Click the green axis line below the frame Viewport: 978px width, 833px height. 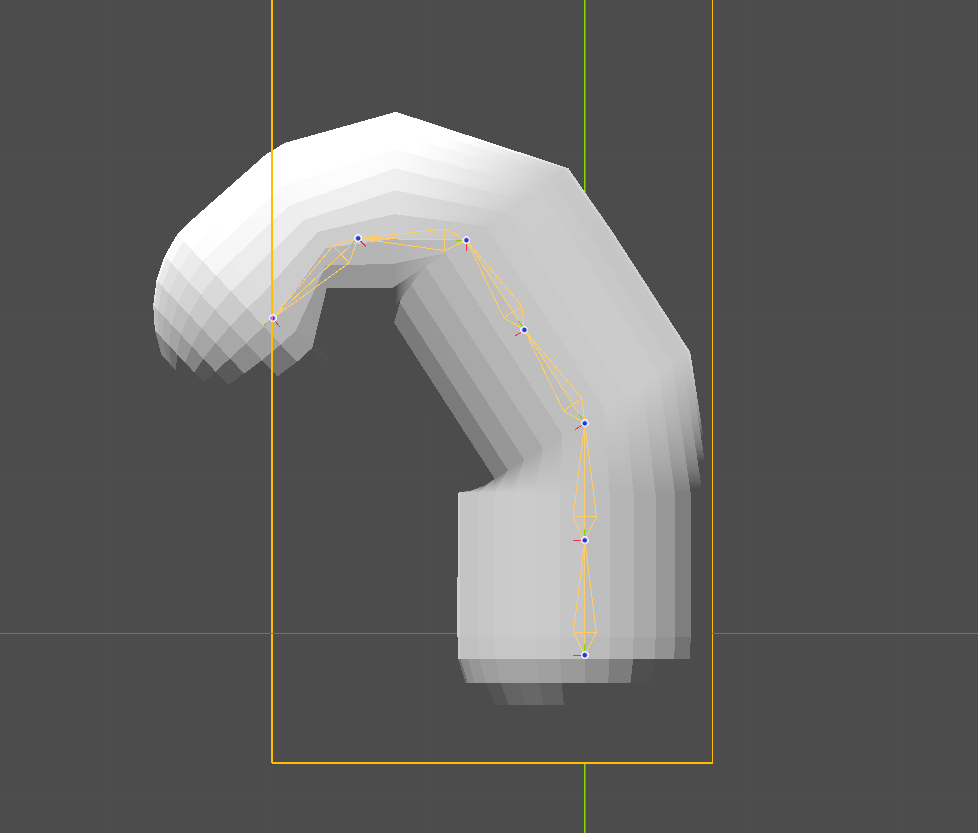pyautogui.click(x=585, y=798)
